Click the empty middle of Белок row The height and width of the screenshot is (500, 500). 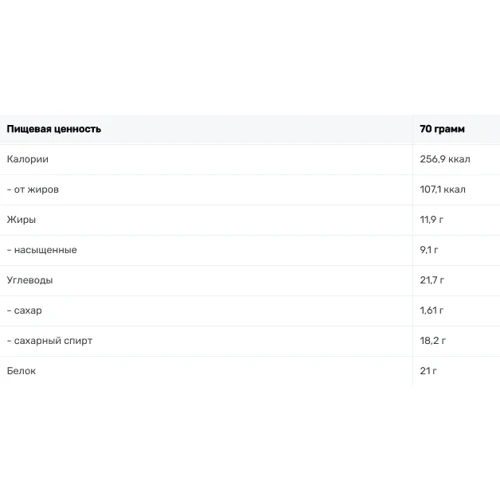click(230, 371)
